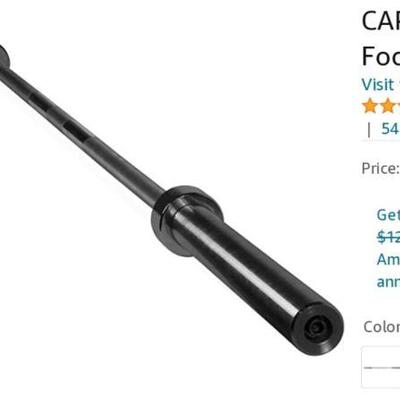Click the thick loading sleeve of barbell
The image size is (400, 400).
click(x=253, y=267)
